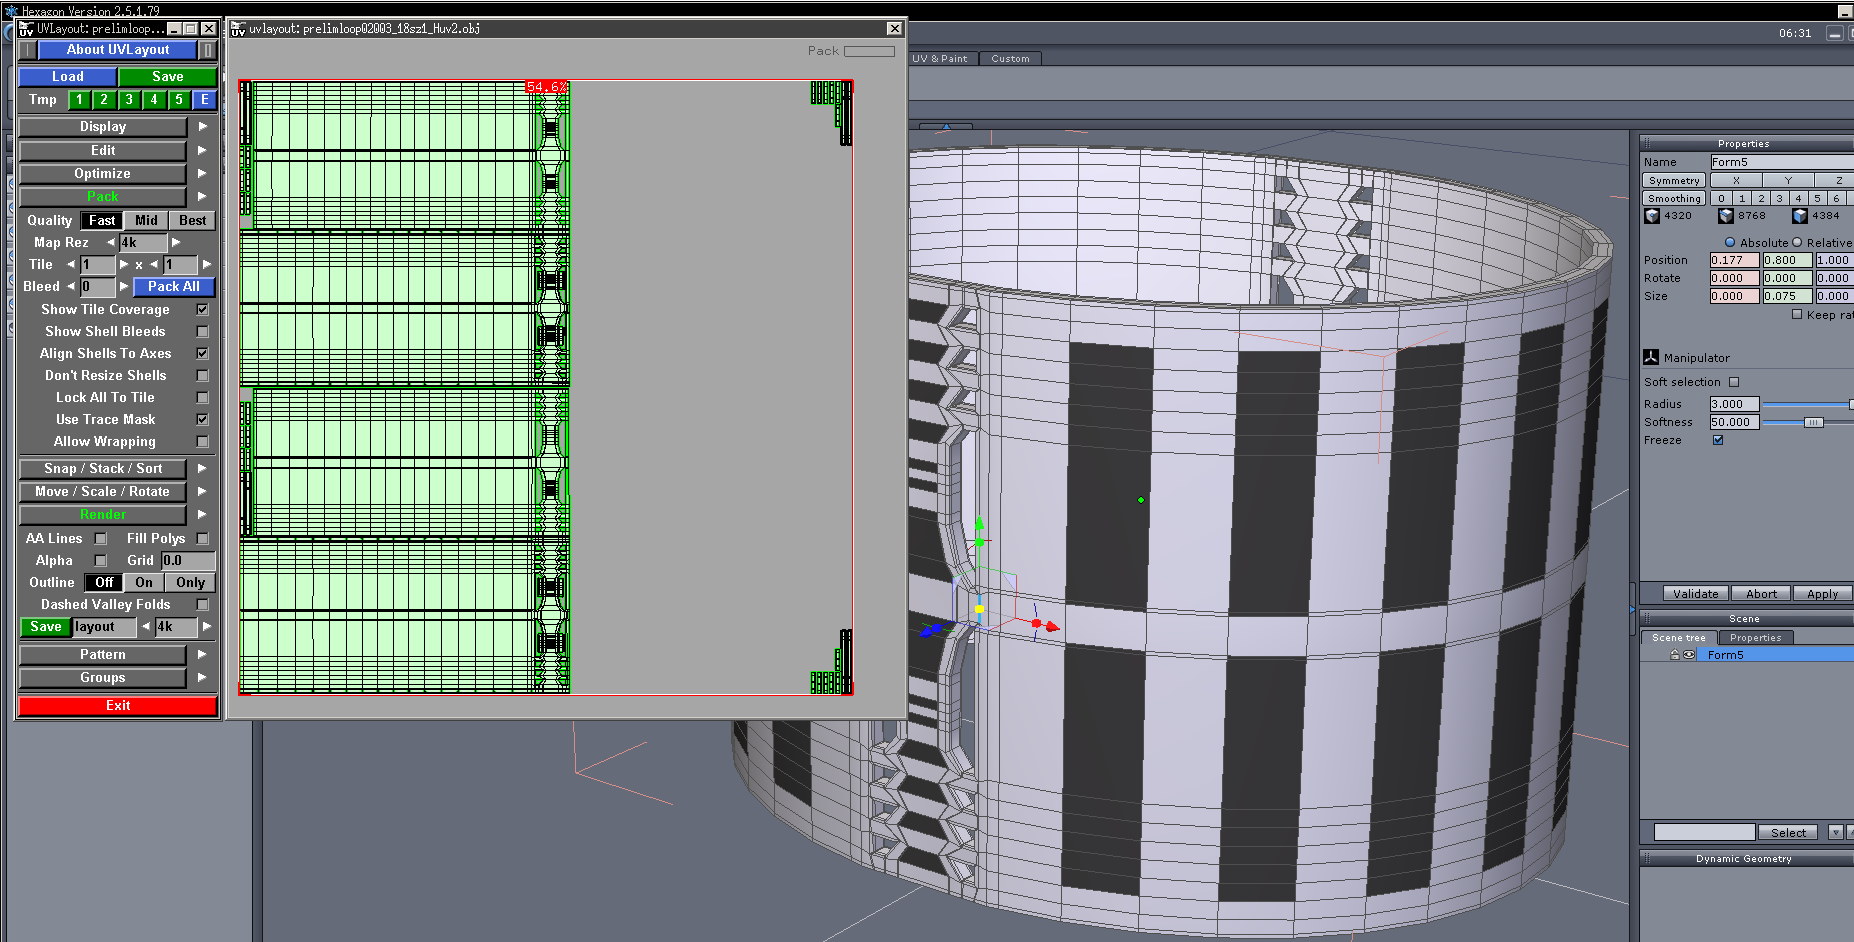Click the Apply button in Properties
Screen dimensions: 1854x942
coord(1822,594)
